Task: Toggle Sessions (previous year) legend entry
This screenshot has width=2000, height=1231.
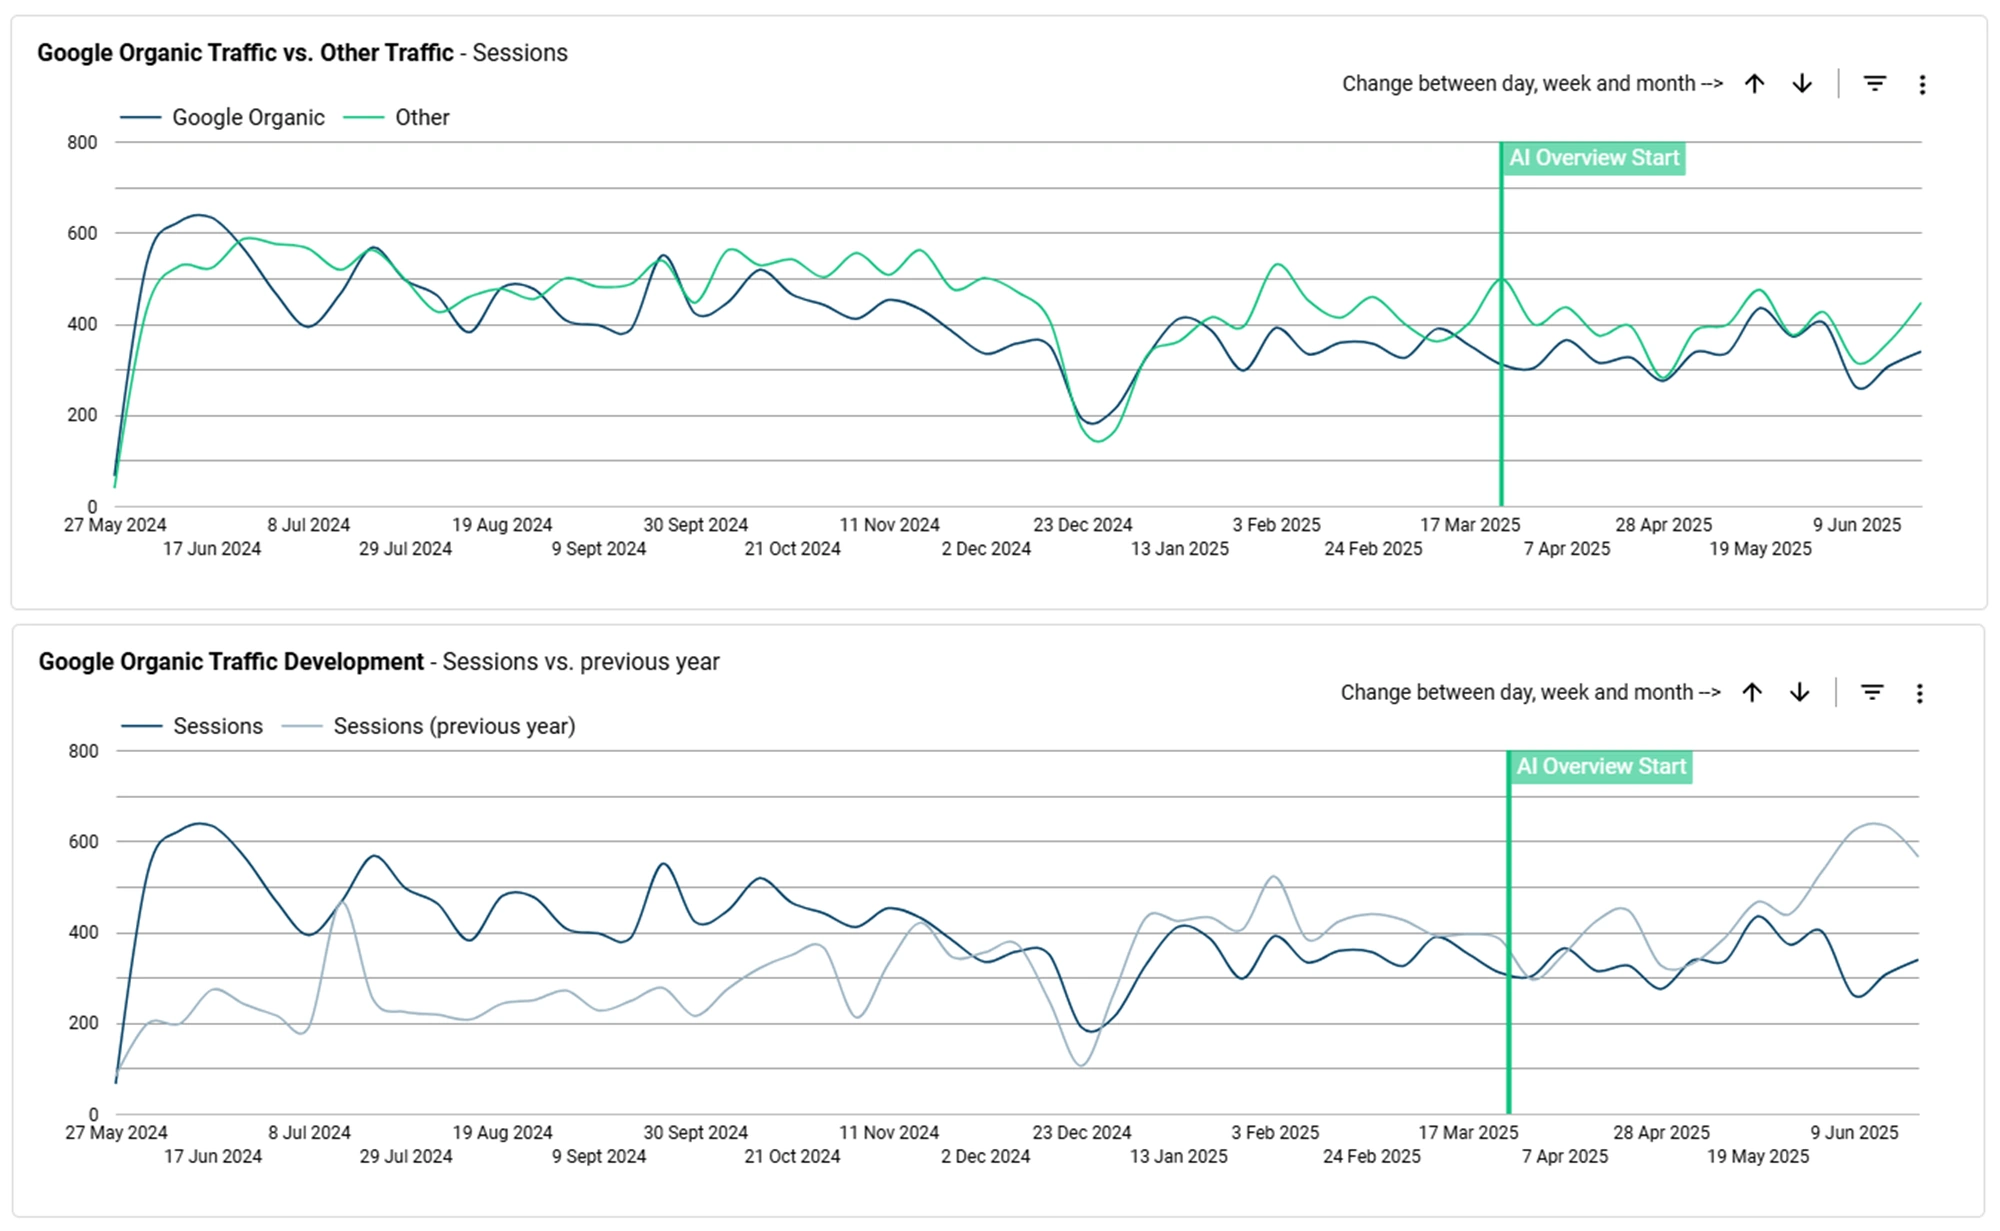Action: [454, 726]
